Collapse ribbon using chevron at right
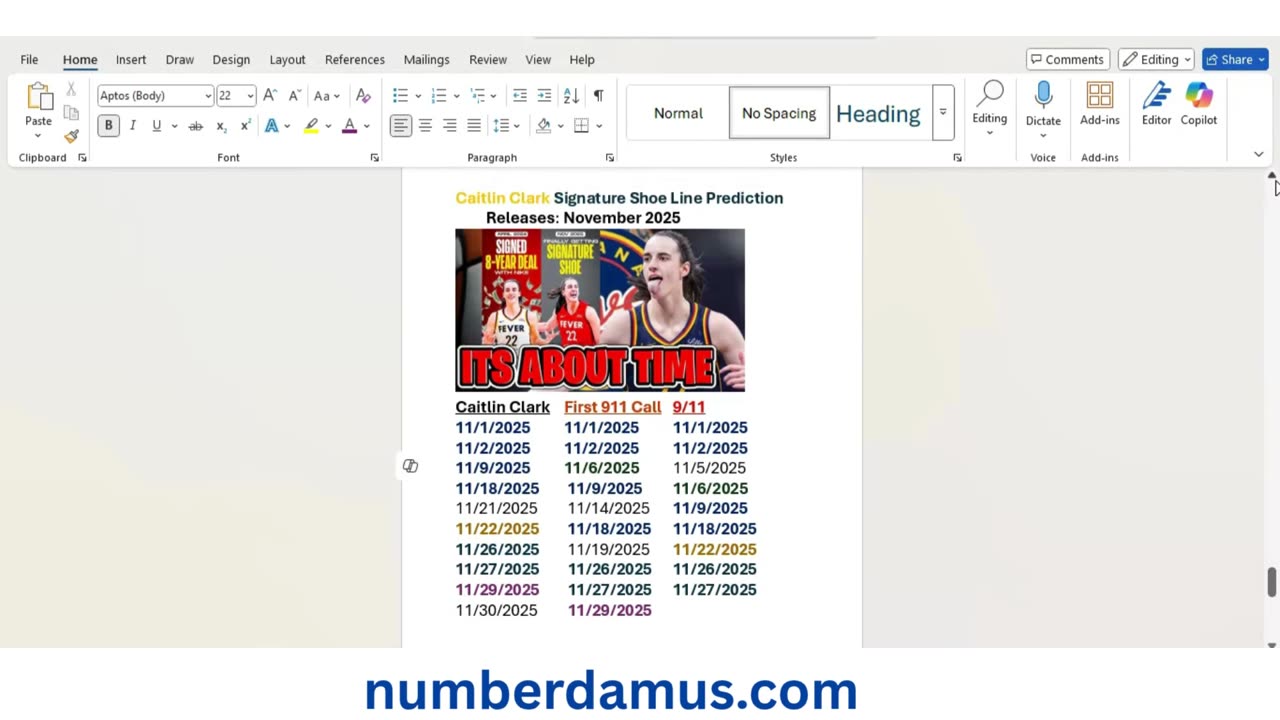 tap(1259, 155)
